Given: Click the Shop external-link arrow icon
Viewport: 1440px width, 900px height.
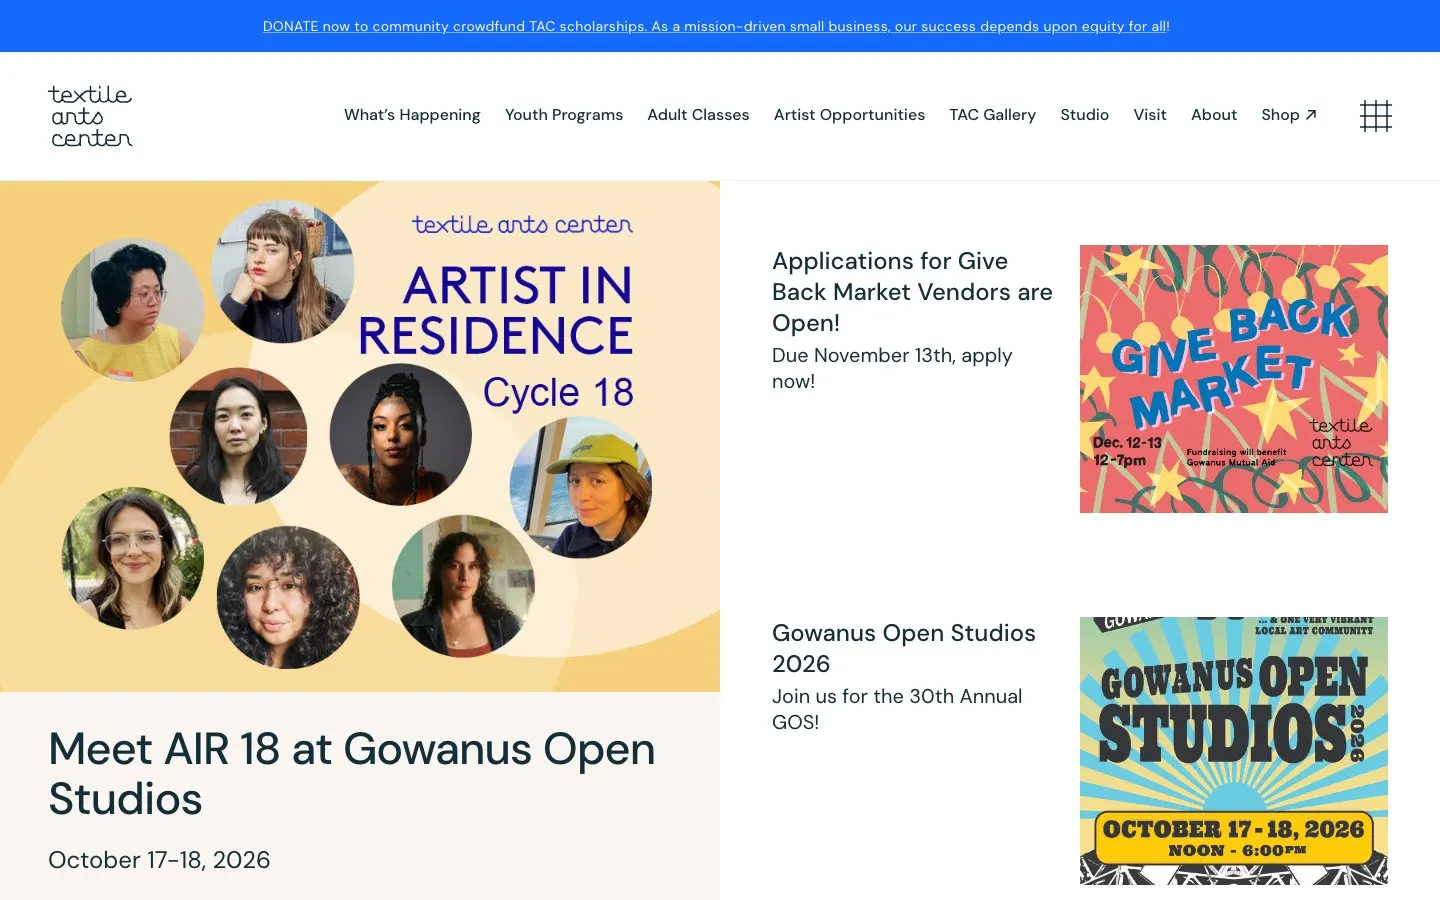Looking at the screenshot, I should click(x=1311, y=115).
